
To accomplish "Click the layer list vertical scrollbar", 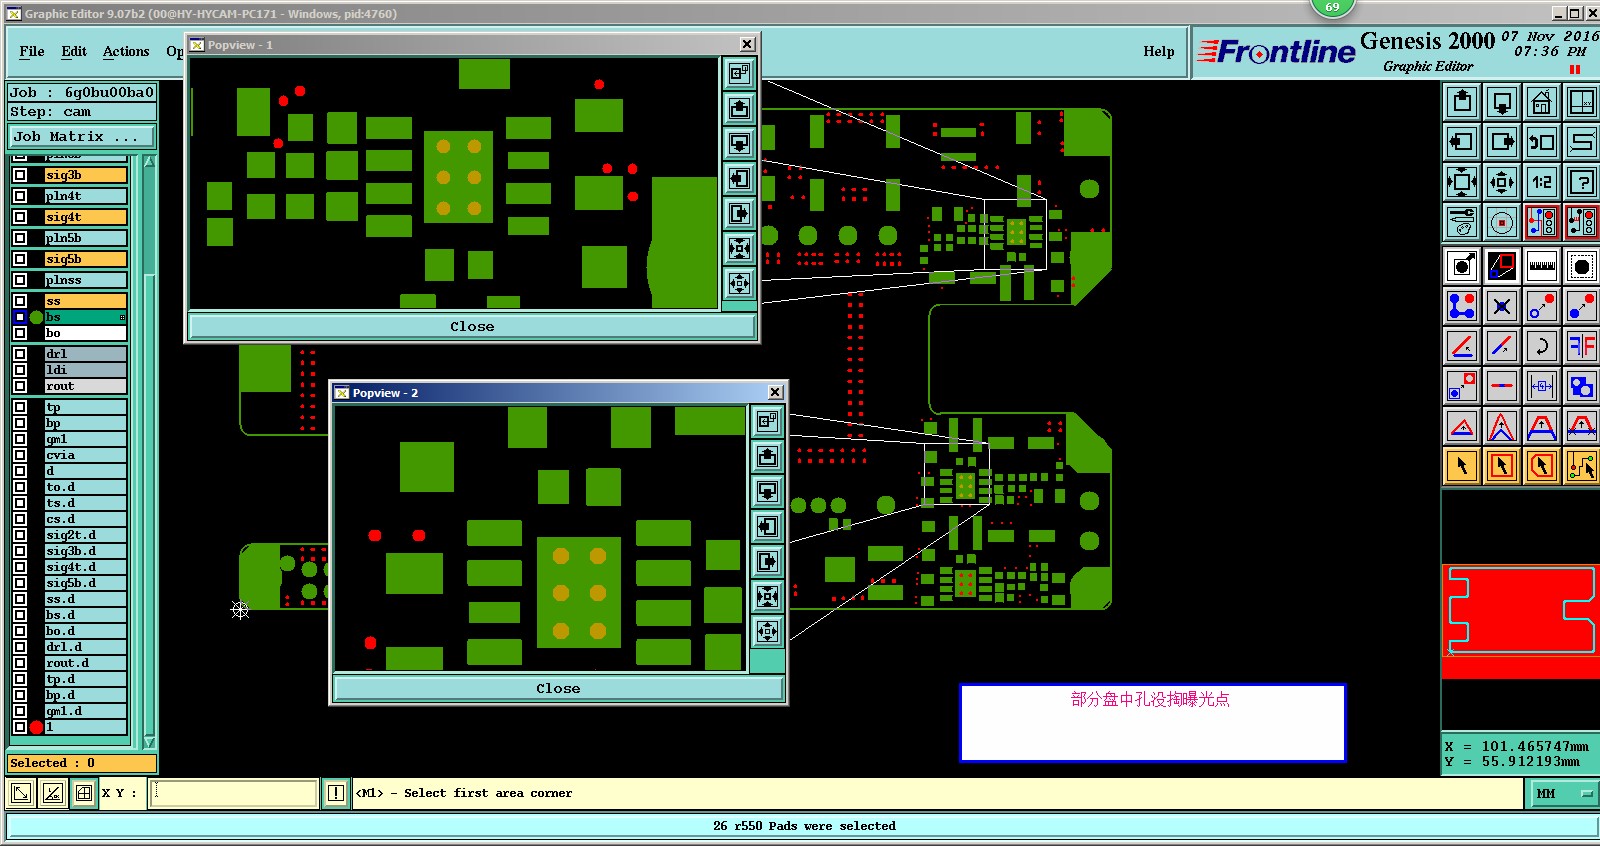I will coord(149,450).
